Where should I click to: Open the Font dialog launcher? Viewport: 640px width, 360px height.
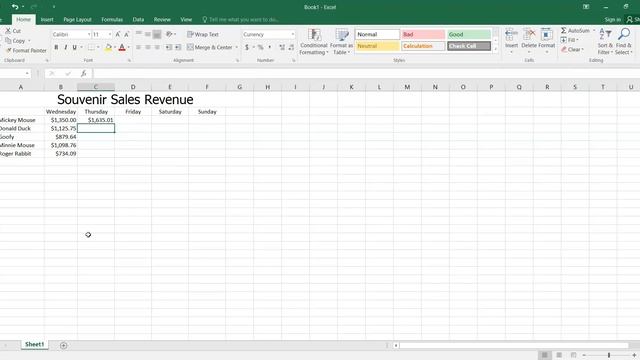coord(129,60)
